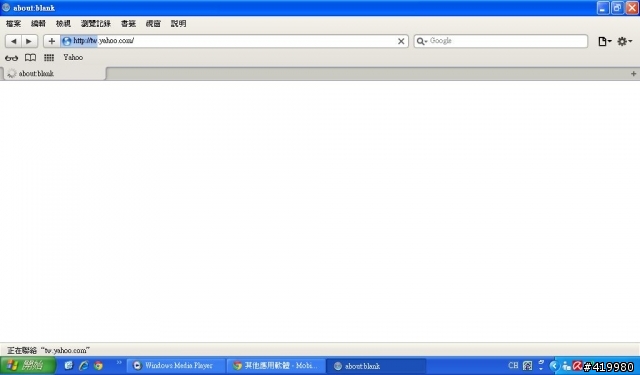Launch Google Chrome from the quick launch
Image resolution: width=640 pixels, height=375 pixels.
(98, 365)
